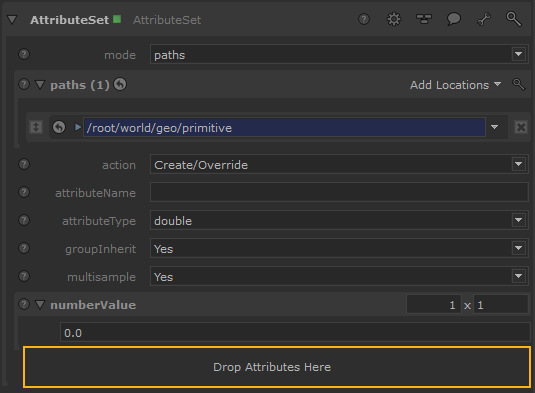
Task: Open the speech bubble comment icon
Action: 453,19
